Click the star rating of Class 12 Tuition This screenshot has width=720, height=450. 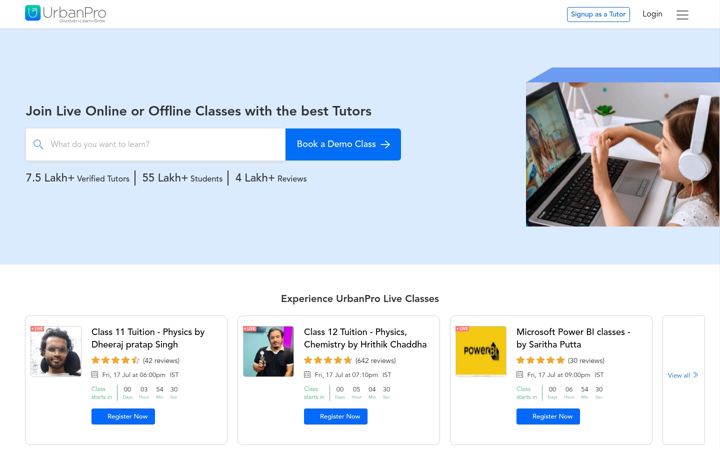(328, 360)
